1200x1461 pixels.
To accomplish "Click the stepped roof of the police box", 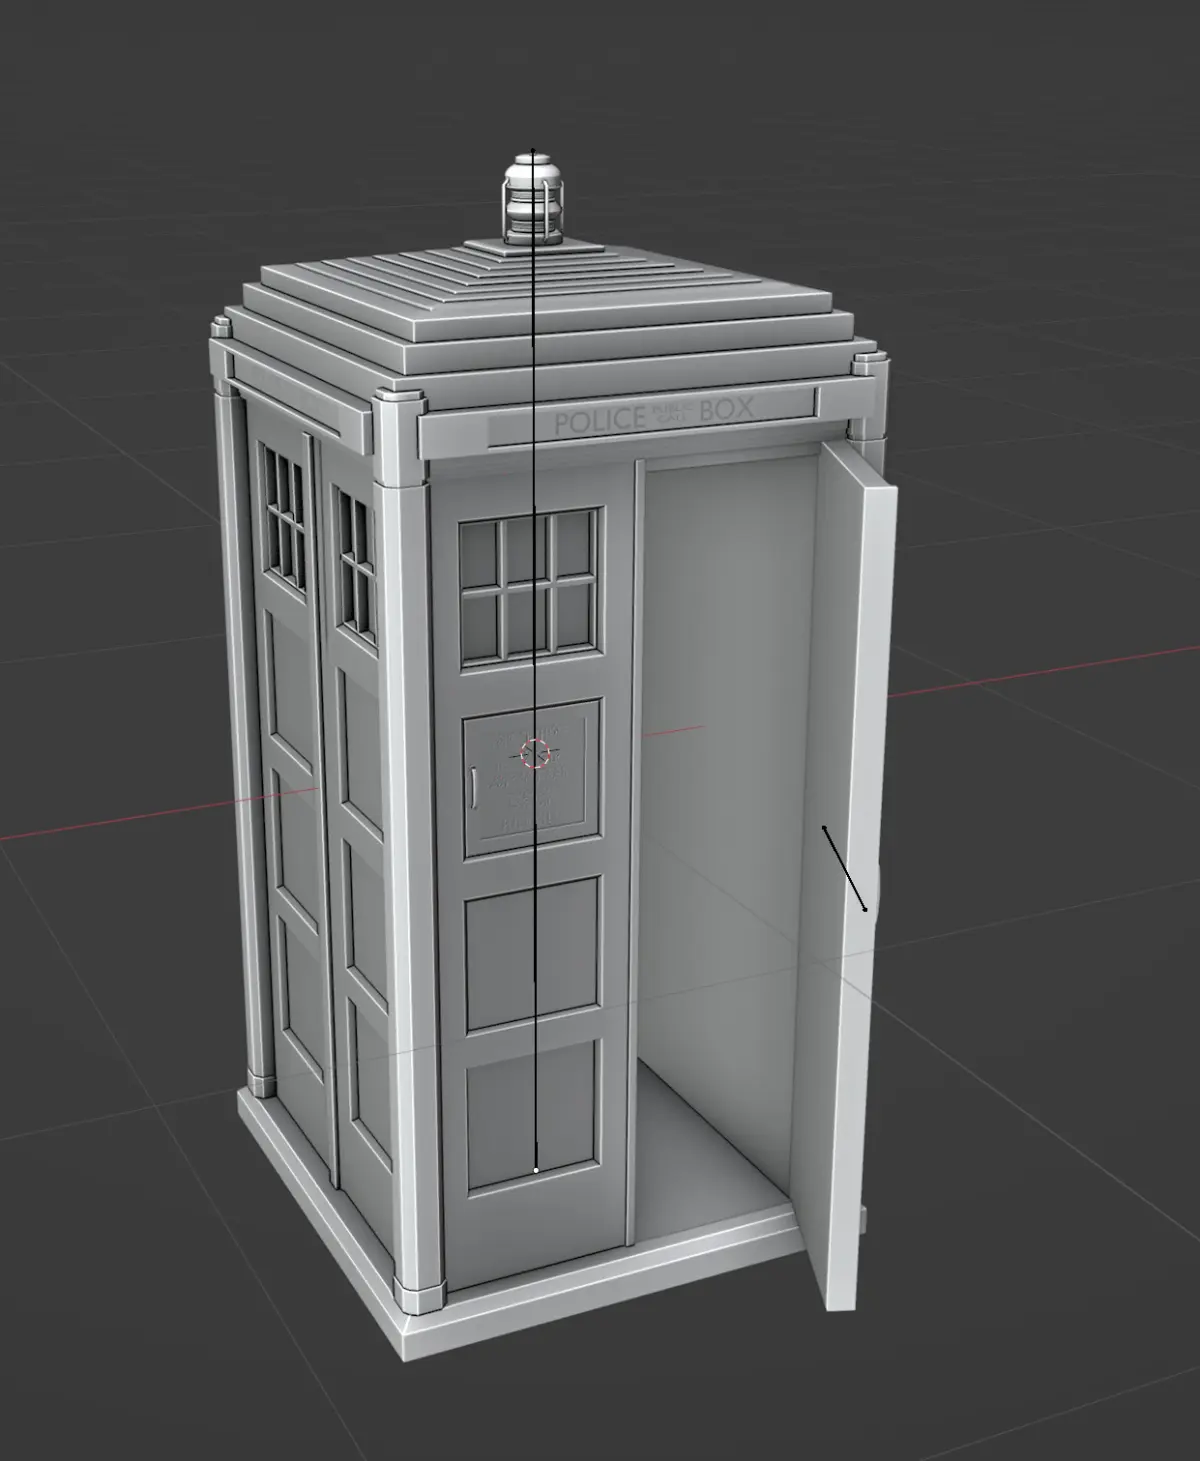I will pos(550,310).
